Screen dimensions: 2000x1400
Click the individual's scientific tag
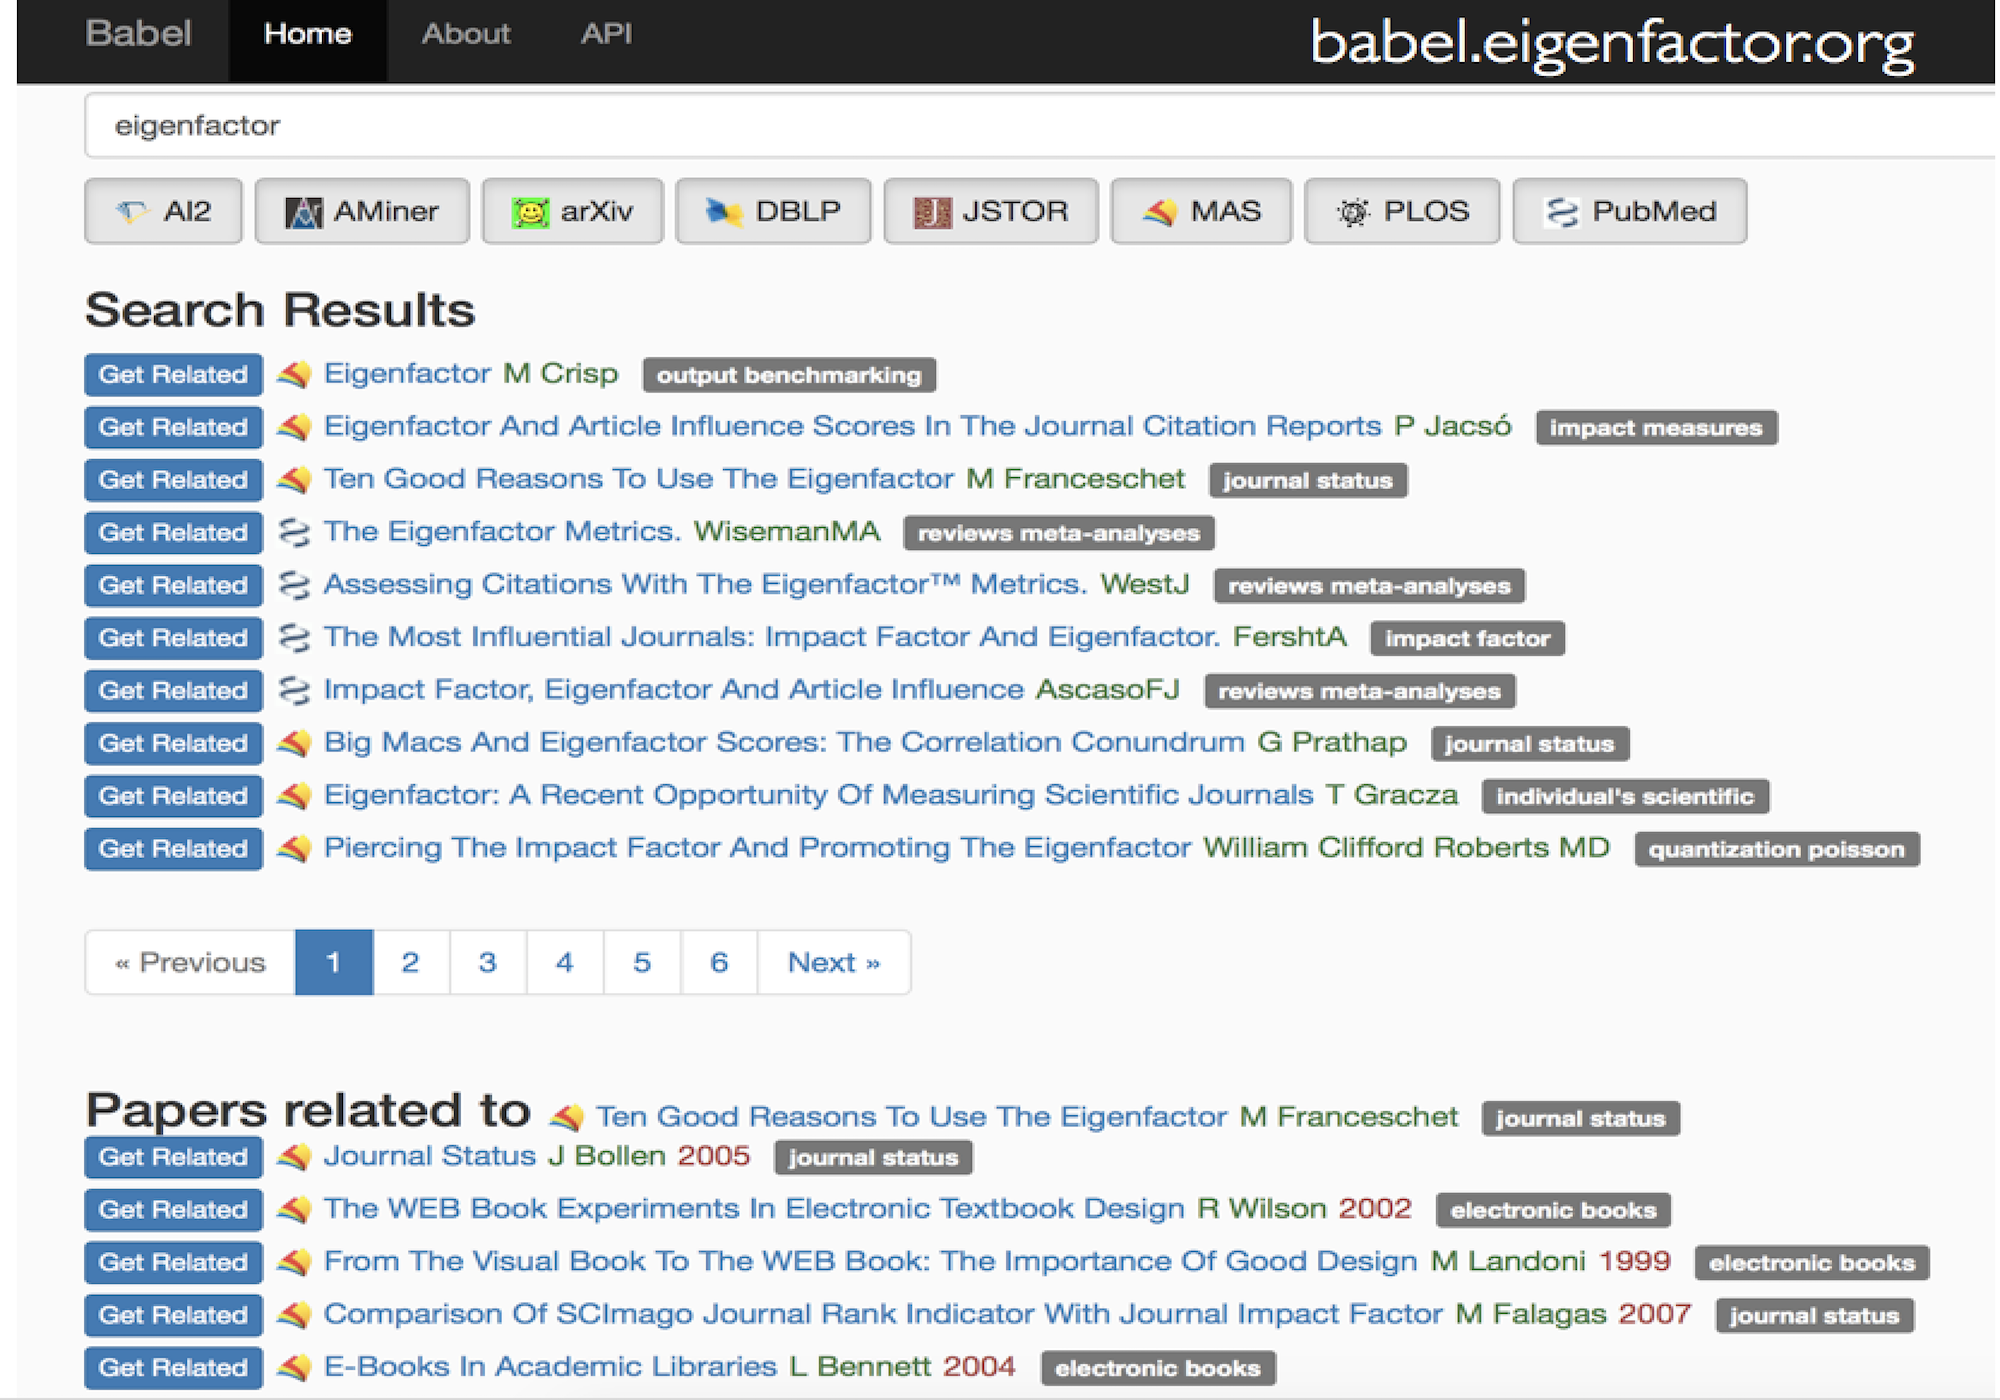[1625, 797]
